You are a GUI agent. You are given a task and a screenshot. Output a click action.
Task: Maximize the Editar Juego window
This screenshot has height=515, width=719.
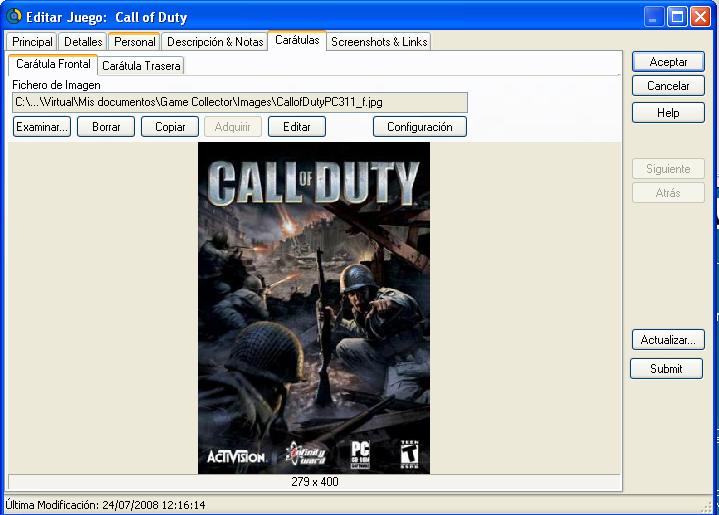tap(677, 17)
